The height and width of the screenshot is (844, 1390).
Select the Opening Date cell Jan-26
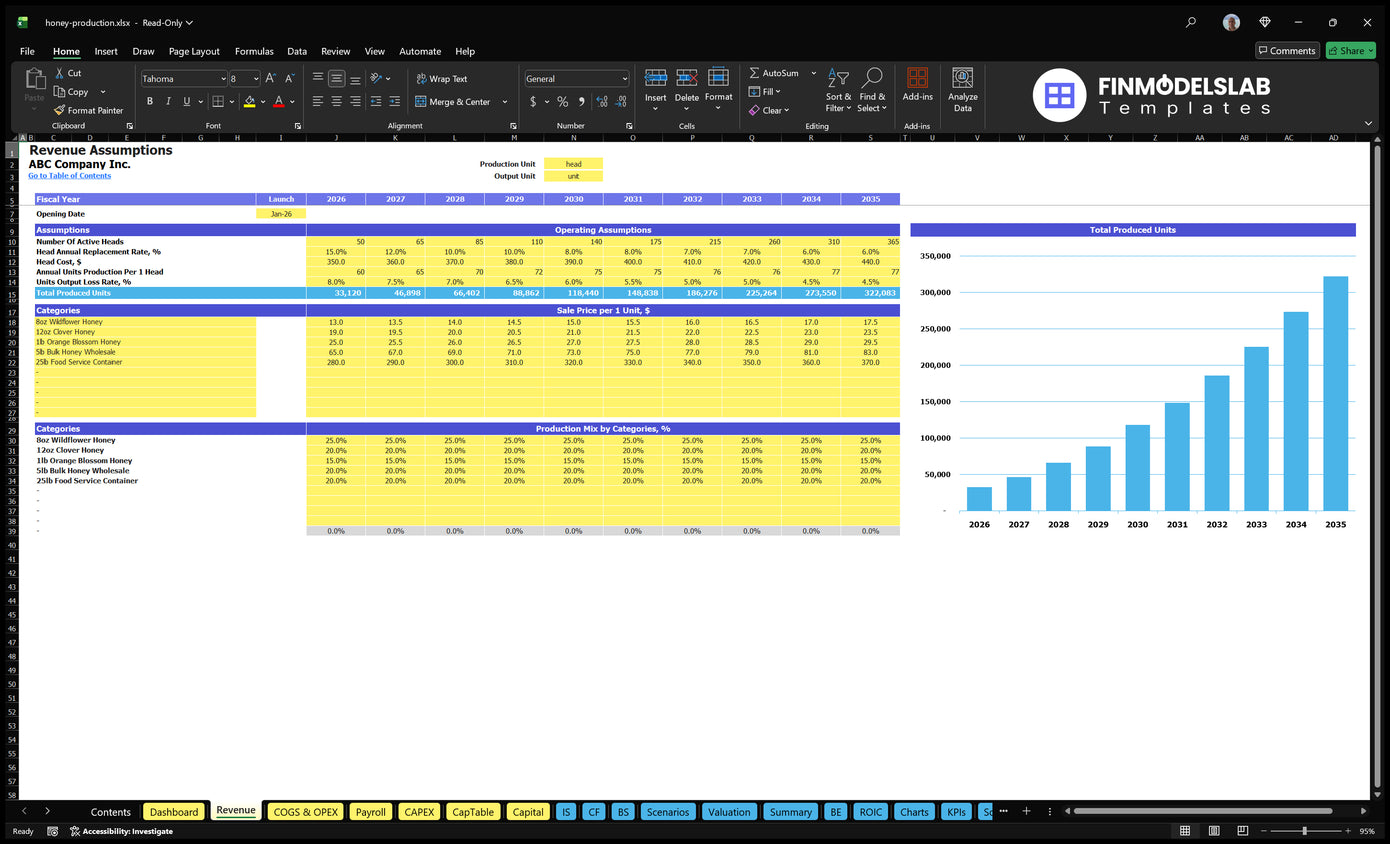(281, 214)
